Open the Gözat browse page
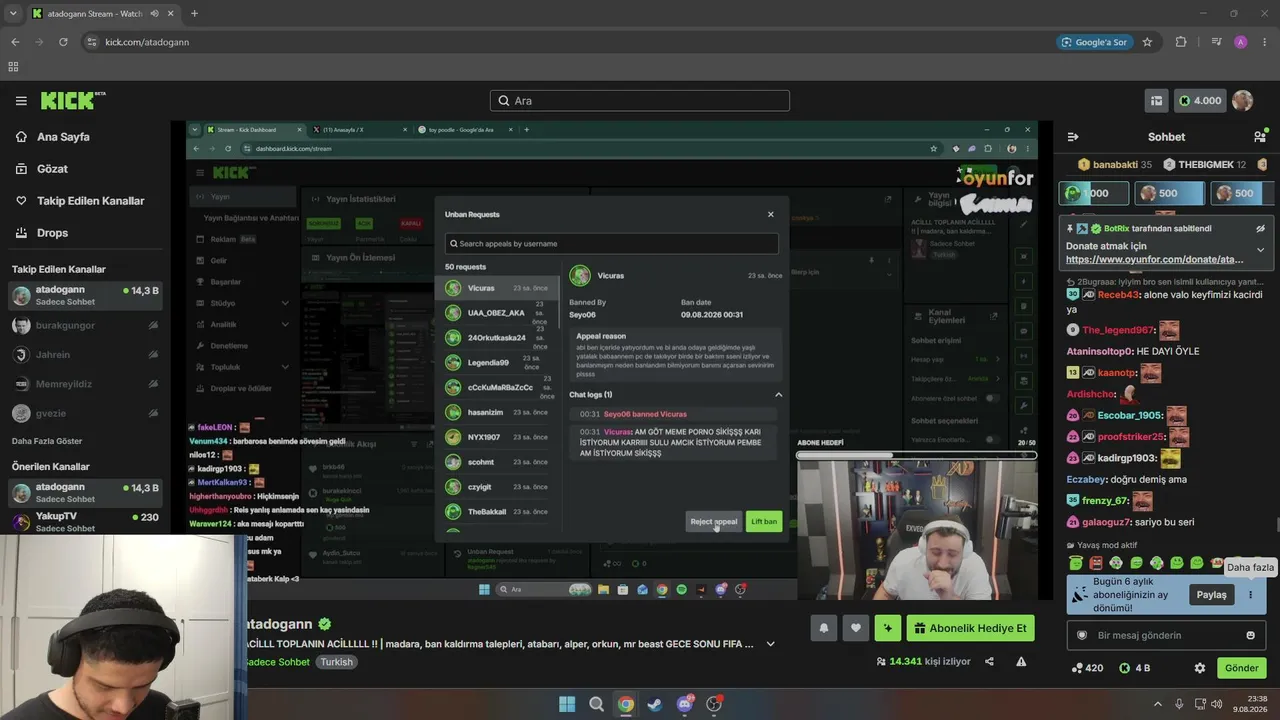The height and width of the screenshot is (720, 1280). pos(52,169)
